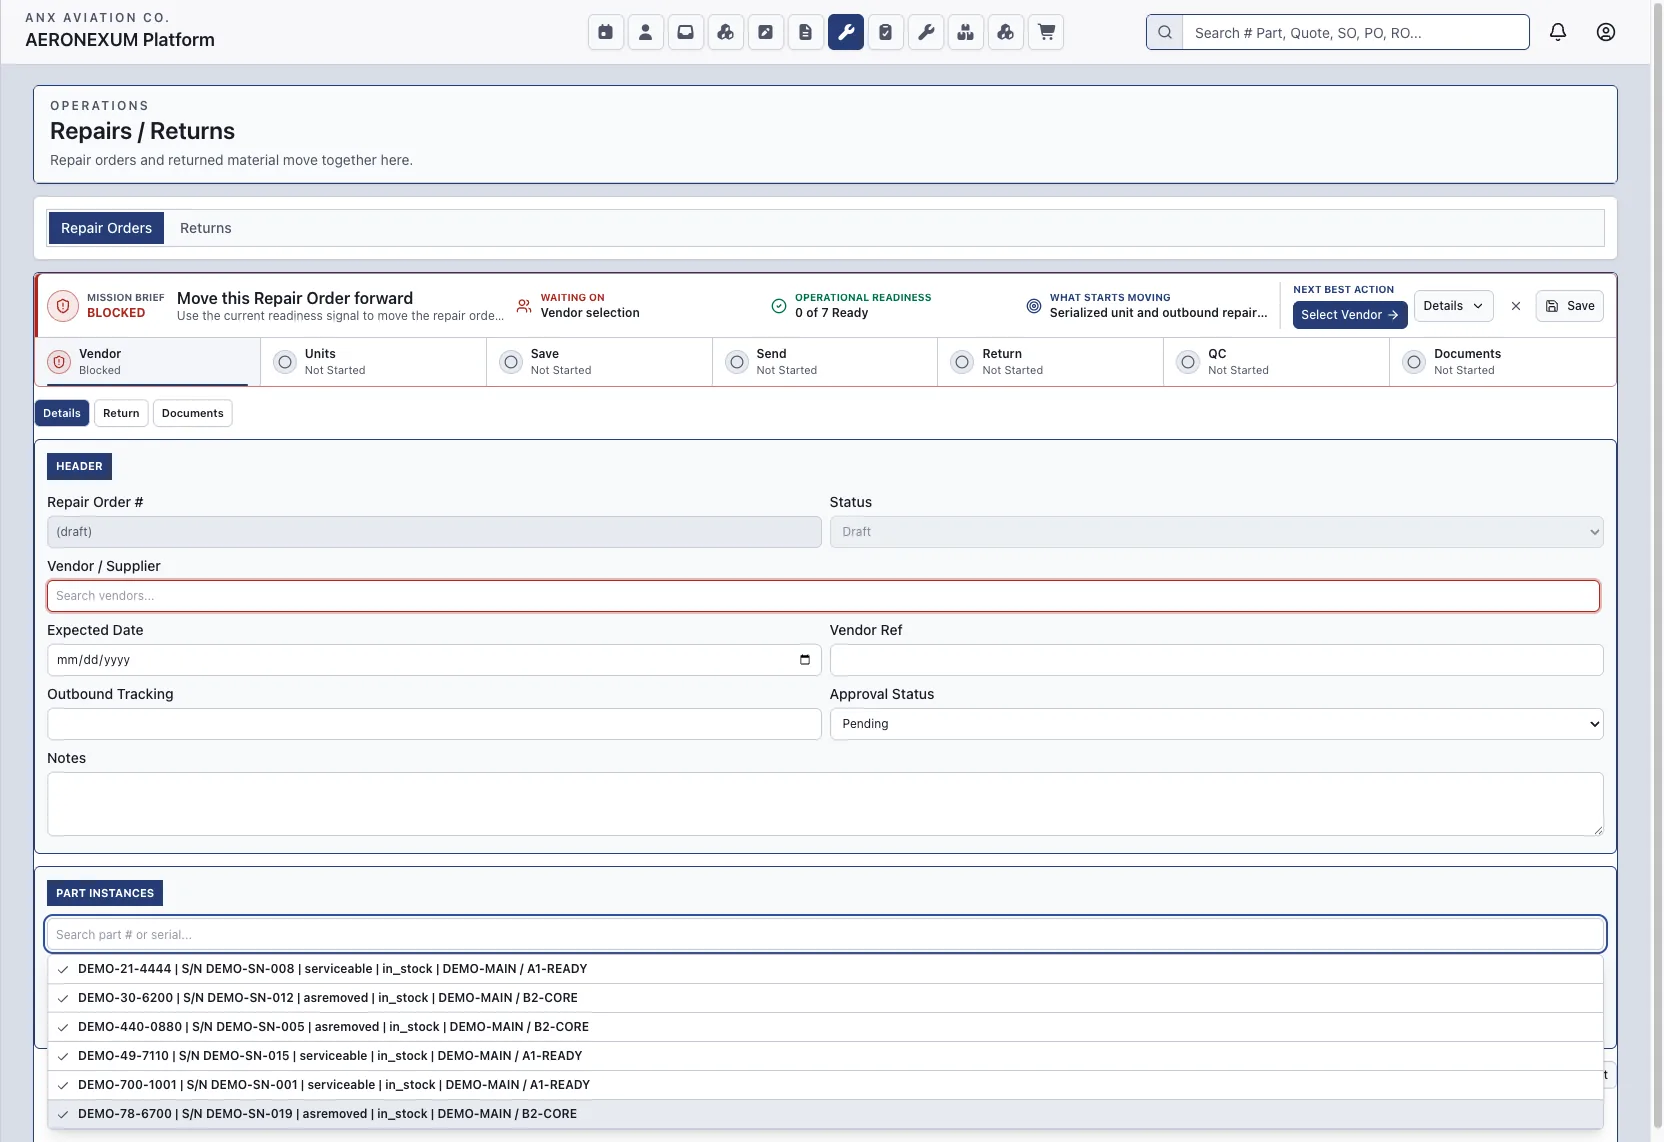The image size is (1664, 1142).
Task: Open the stacked boxes inventory icon
Action: (x=966, y=32)
